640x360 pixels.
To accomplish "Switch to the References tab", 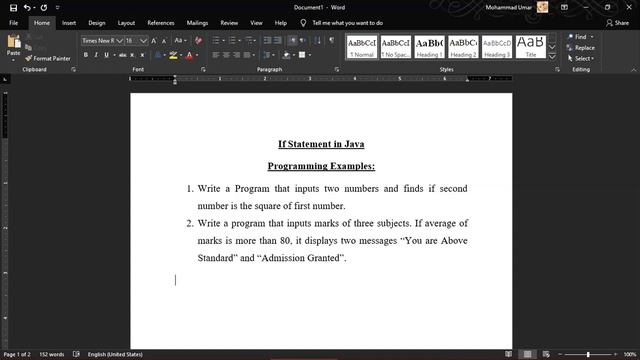I will 161,23.
